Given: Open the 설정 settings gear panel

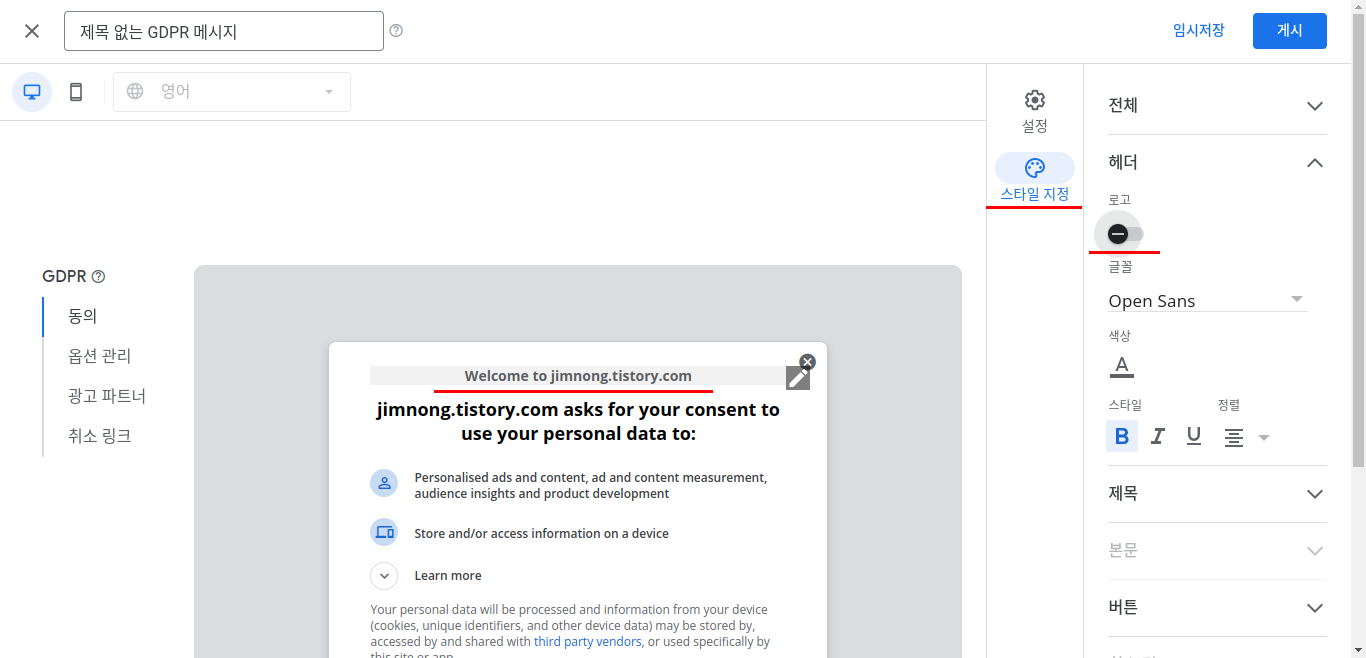Looking at the screenshot, I should (1034, 110).
